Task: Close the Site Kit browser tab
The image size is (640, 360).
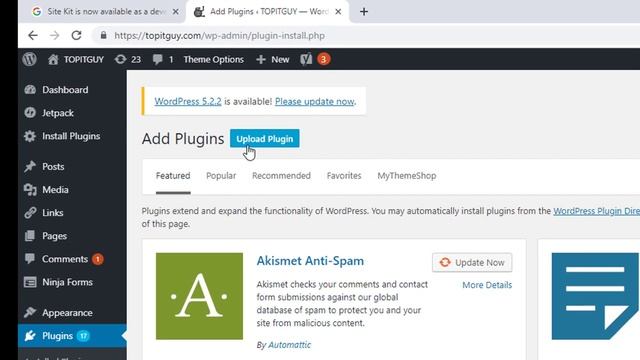Action: pos(176,12)
